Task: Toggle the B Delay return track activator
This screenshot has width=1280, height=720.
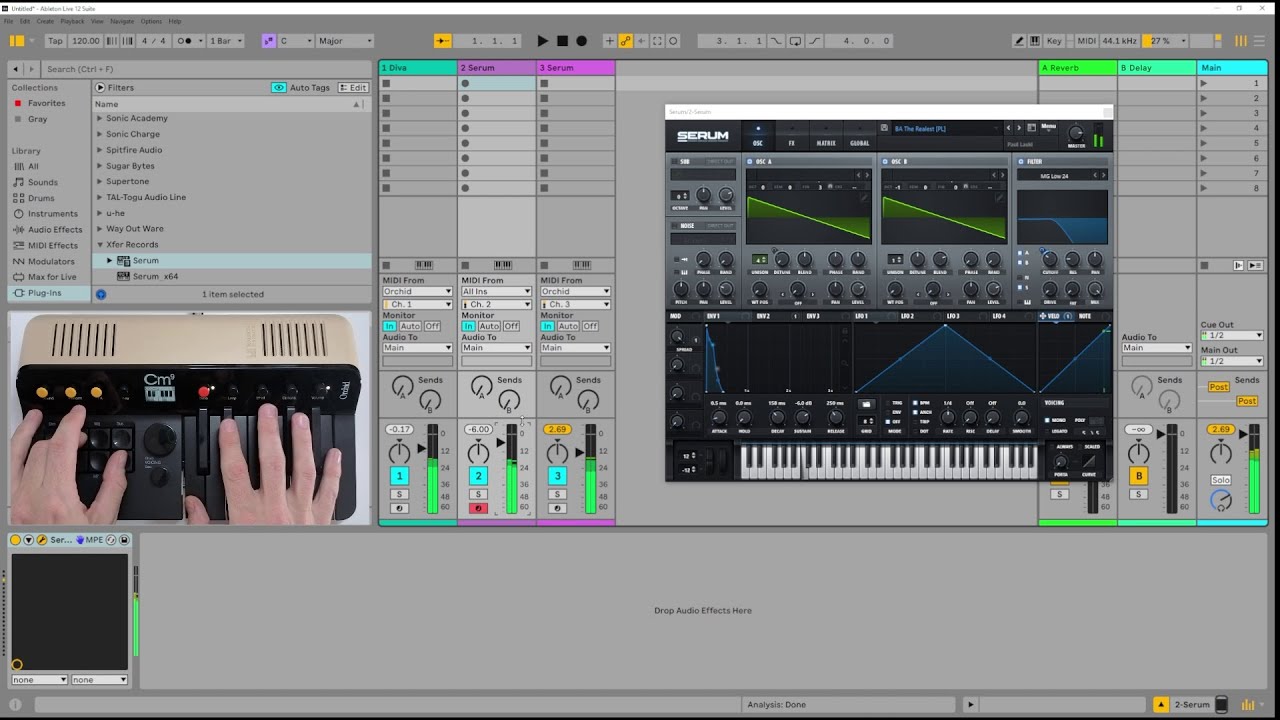Action: 1138,476
